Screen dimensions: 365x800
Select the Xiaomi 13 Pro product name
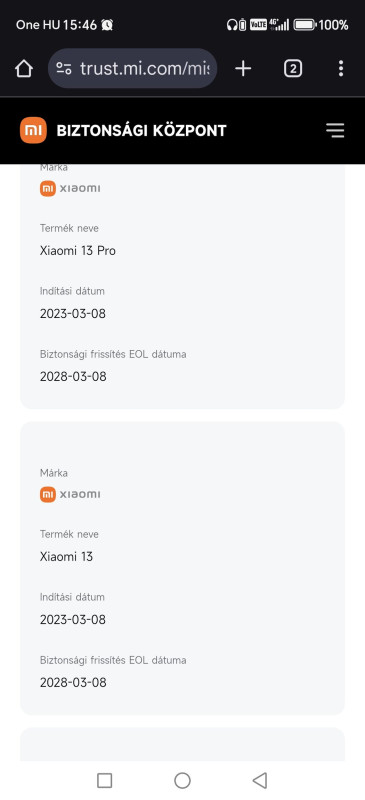click(78, 251)
